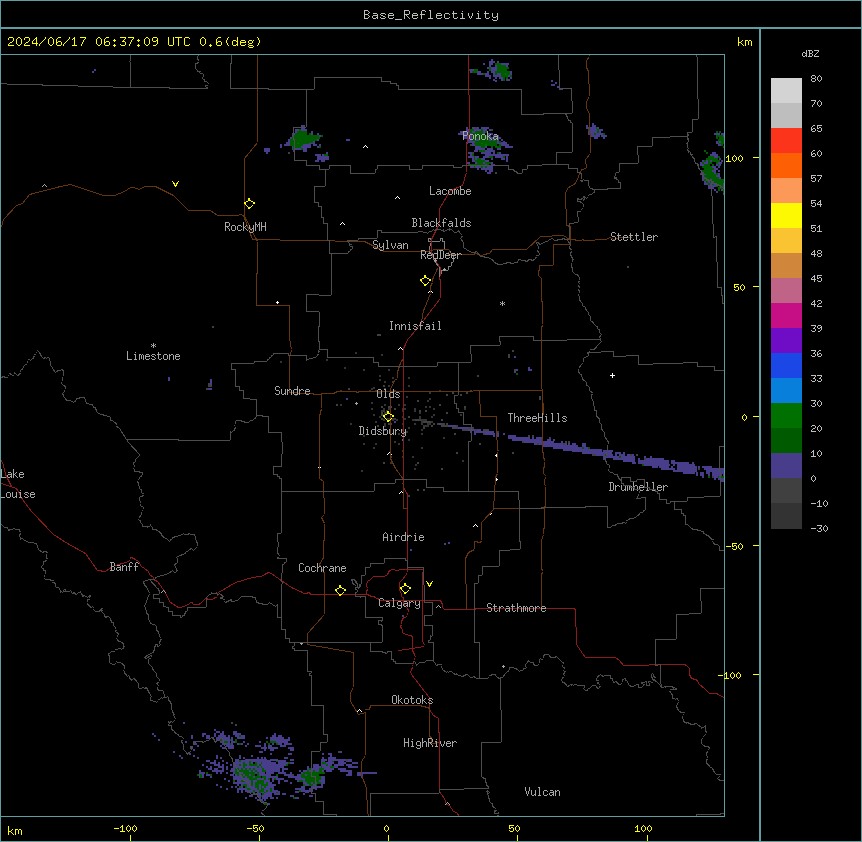This screenshot has height=842, width=862.
Task: Pick the blue 33-36 dBZ legend swatch
Action: (x=786, y=365)
